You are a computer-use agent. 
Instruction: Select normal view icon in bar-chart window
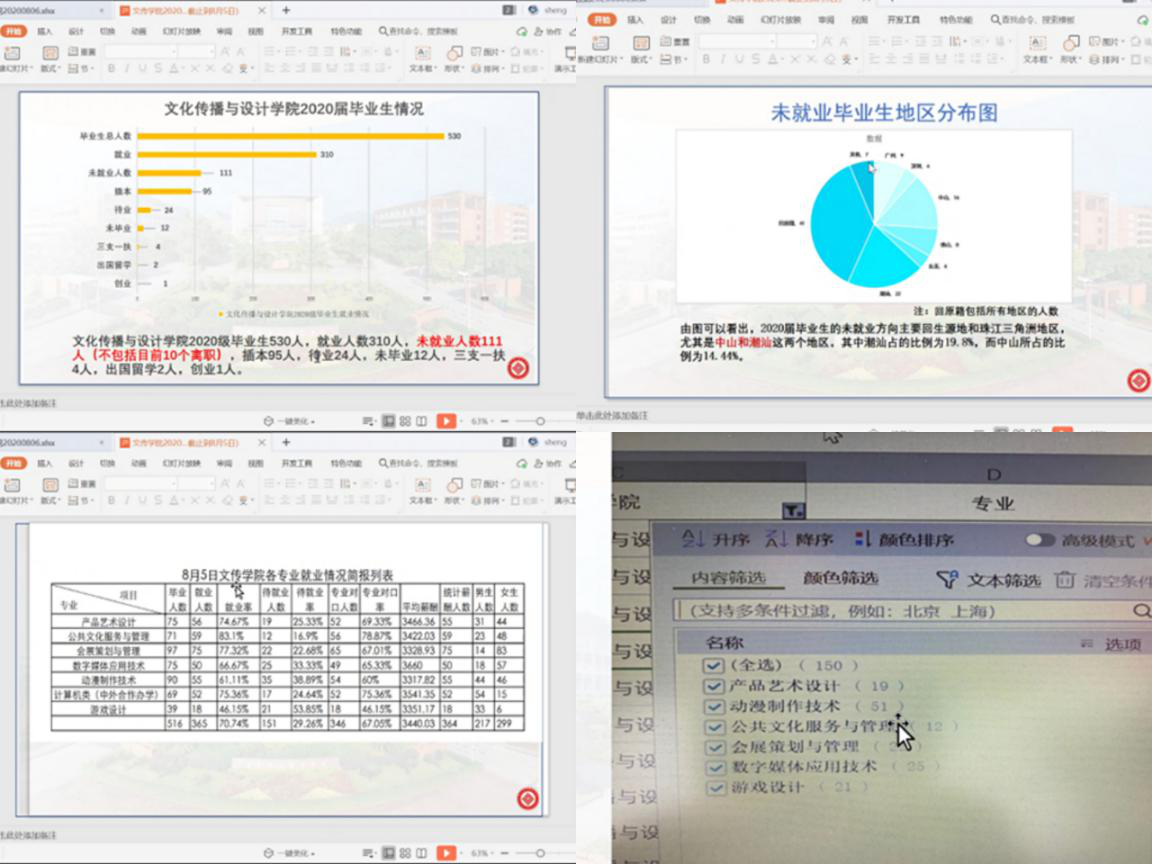click(x=389, y=421)
